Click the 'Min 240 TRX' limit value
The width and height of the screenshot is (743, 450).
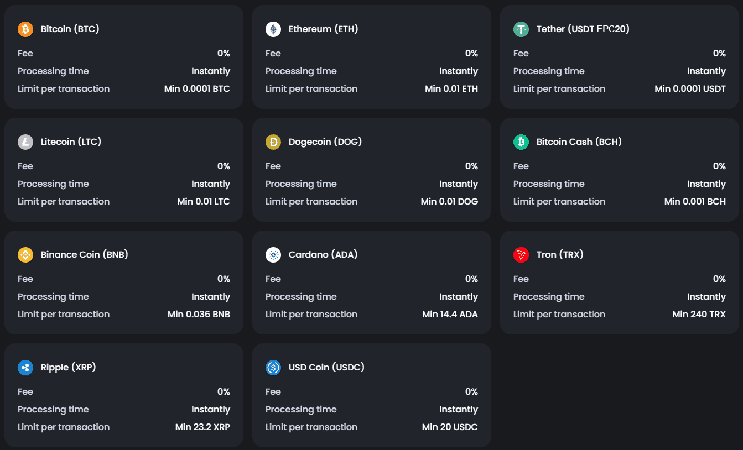click(x=699, y=314)
